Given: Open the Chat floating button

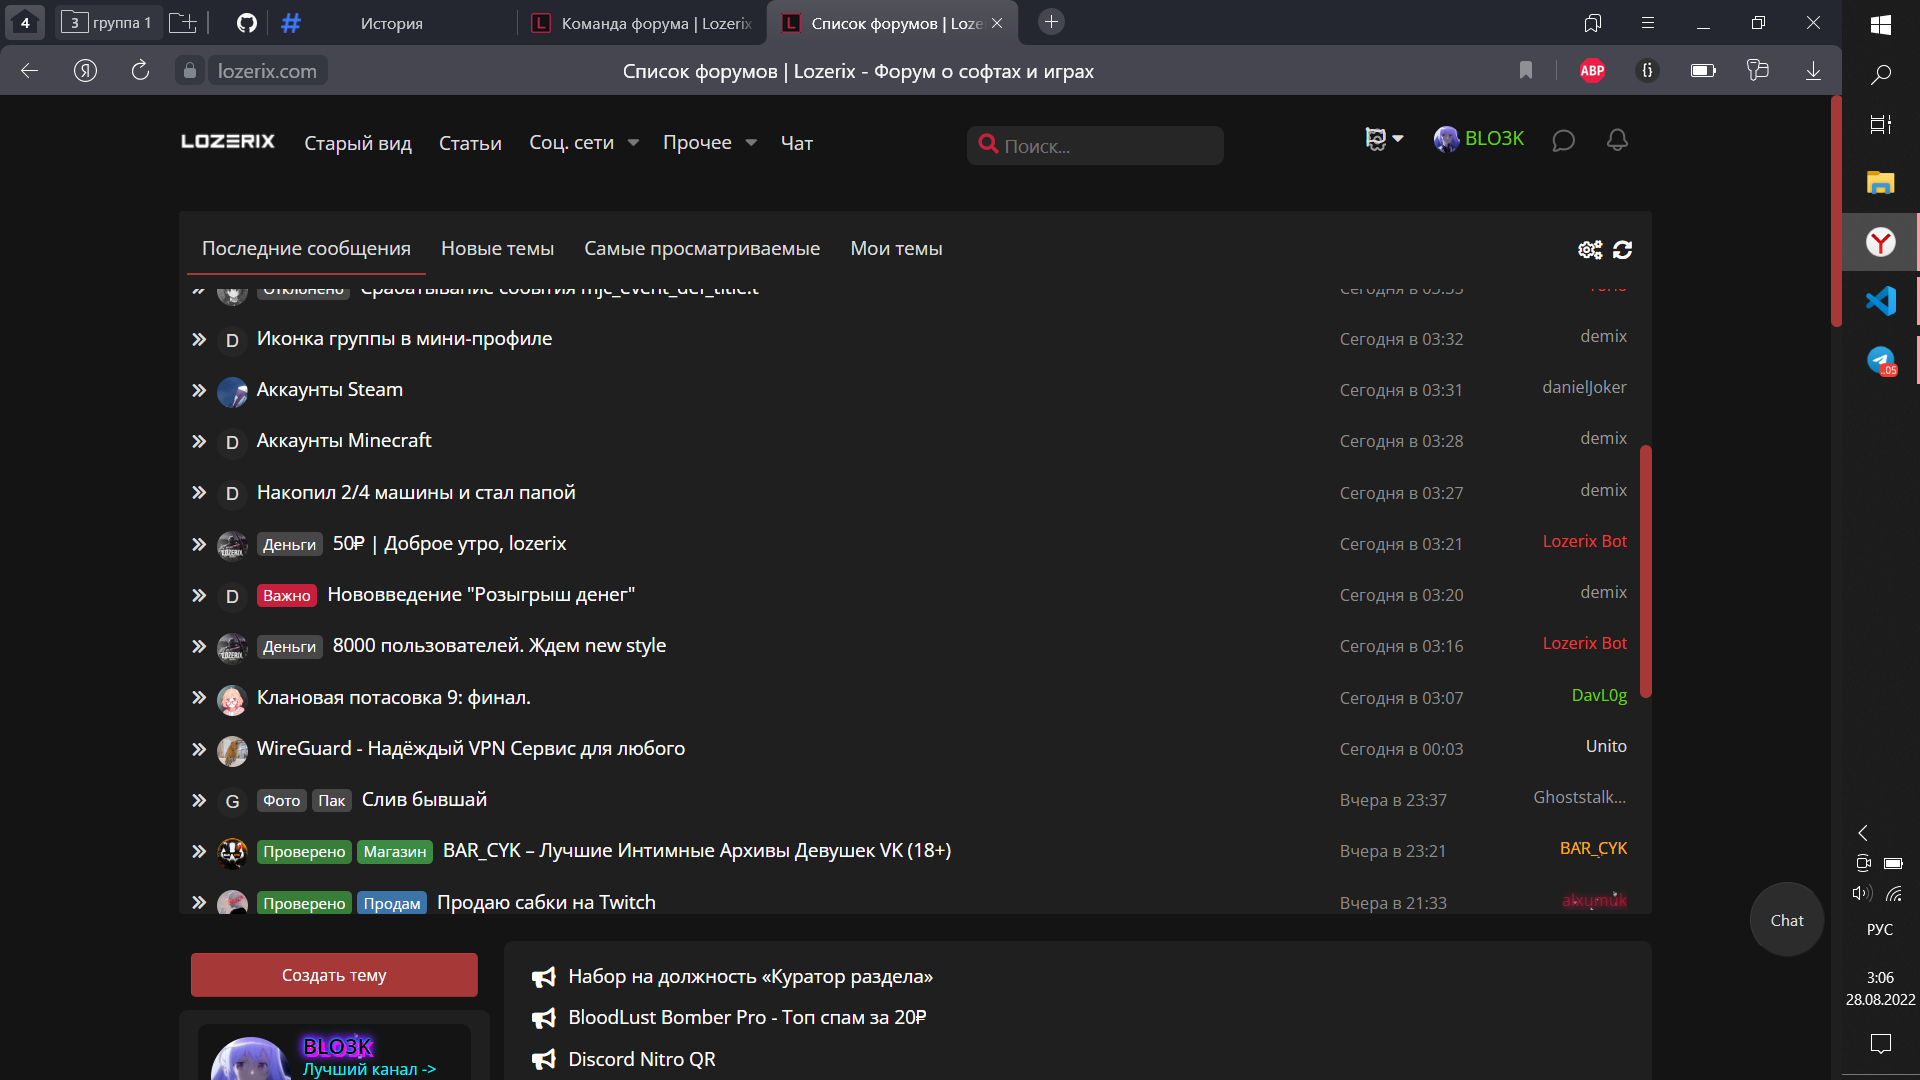Looking at the screenshot, I should coord(1787,920).
